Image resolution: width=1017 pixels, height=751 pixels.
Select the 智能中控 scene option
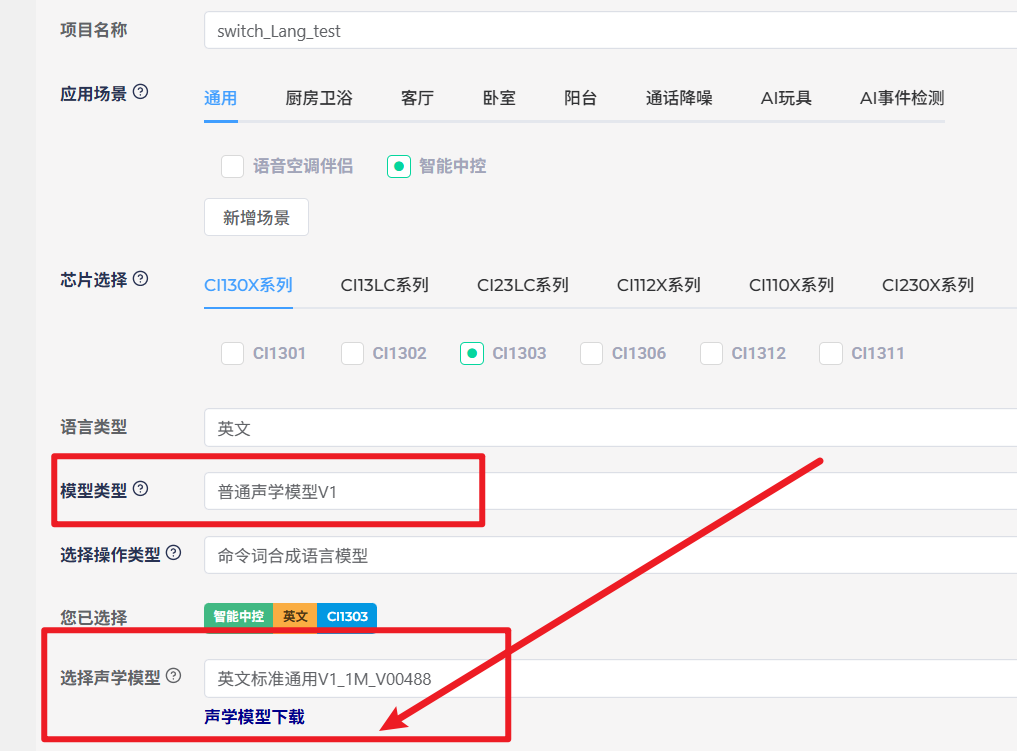click(x=399, y=166)
